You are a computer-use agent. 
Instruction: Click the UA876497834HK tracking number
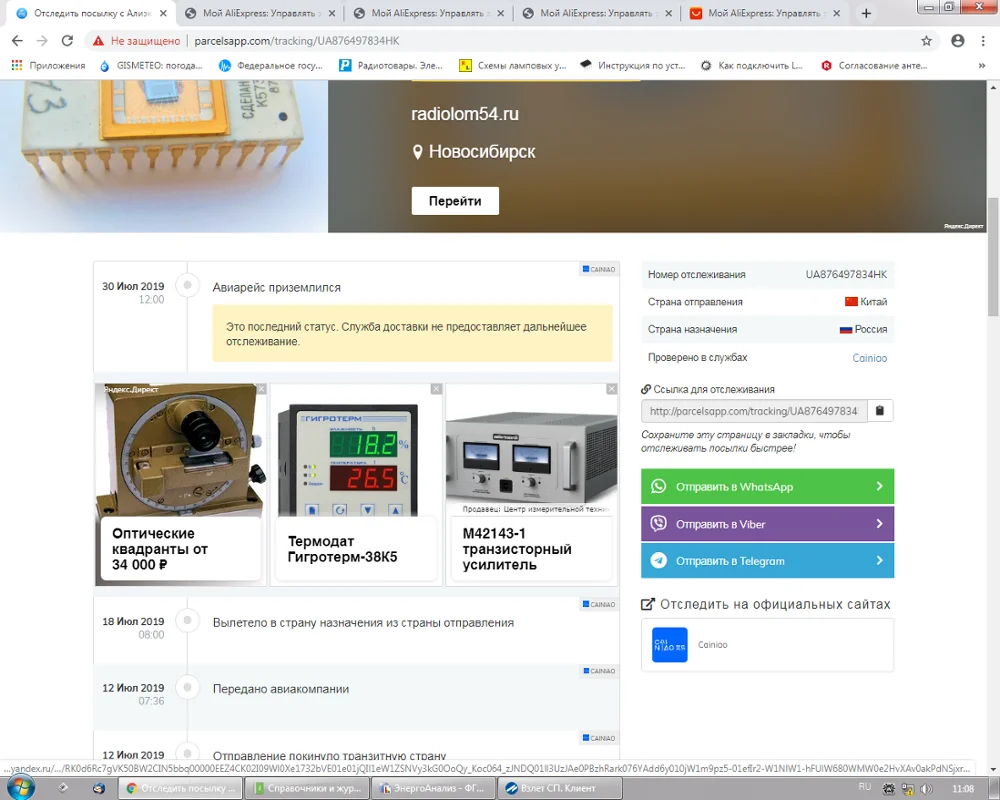point(846,274)
